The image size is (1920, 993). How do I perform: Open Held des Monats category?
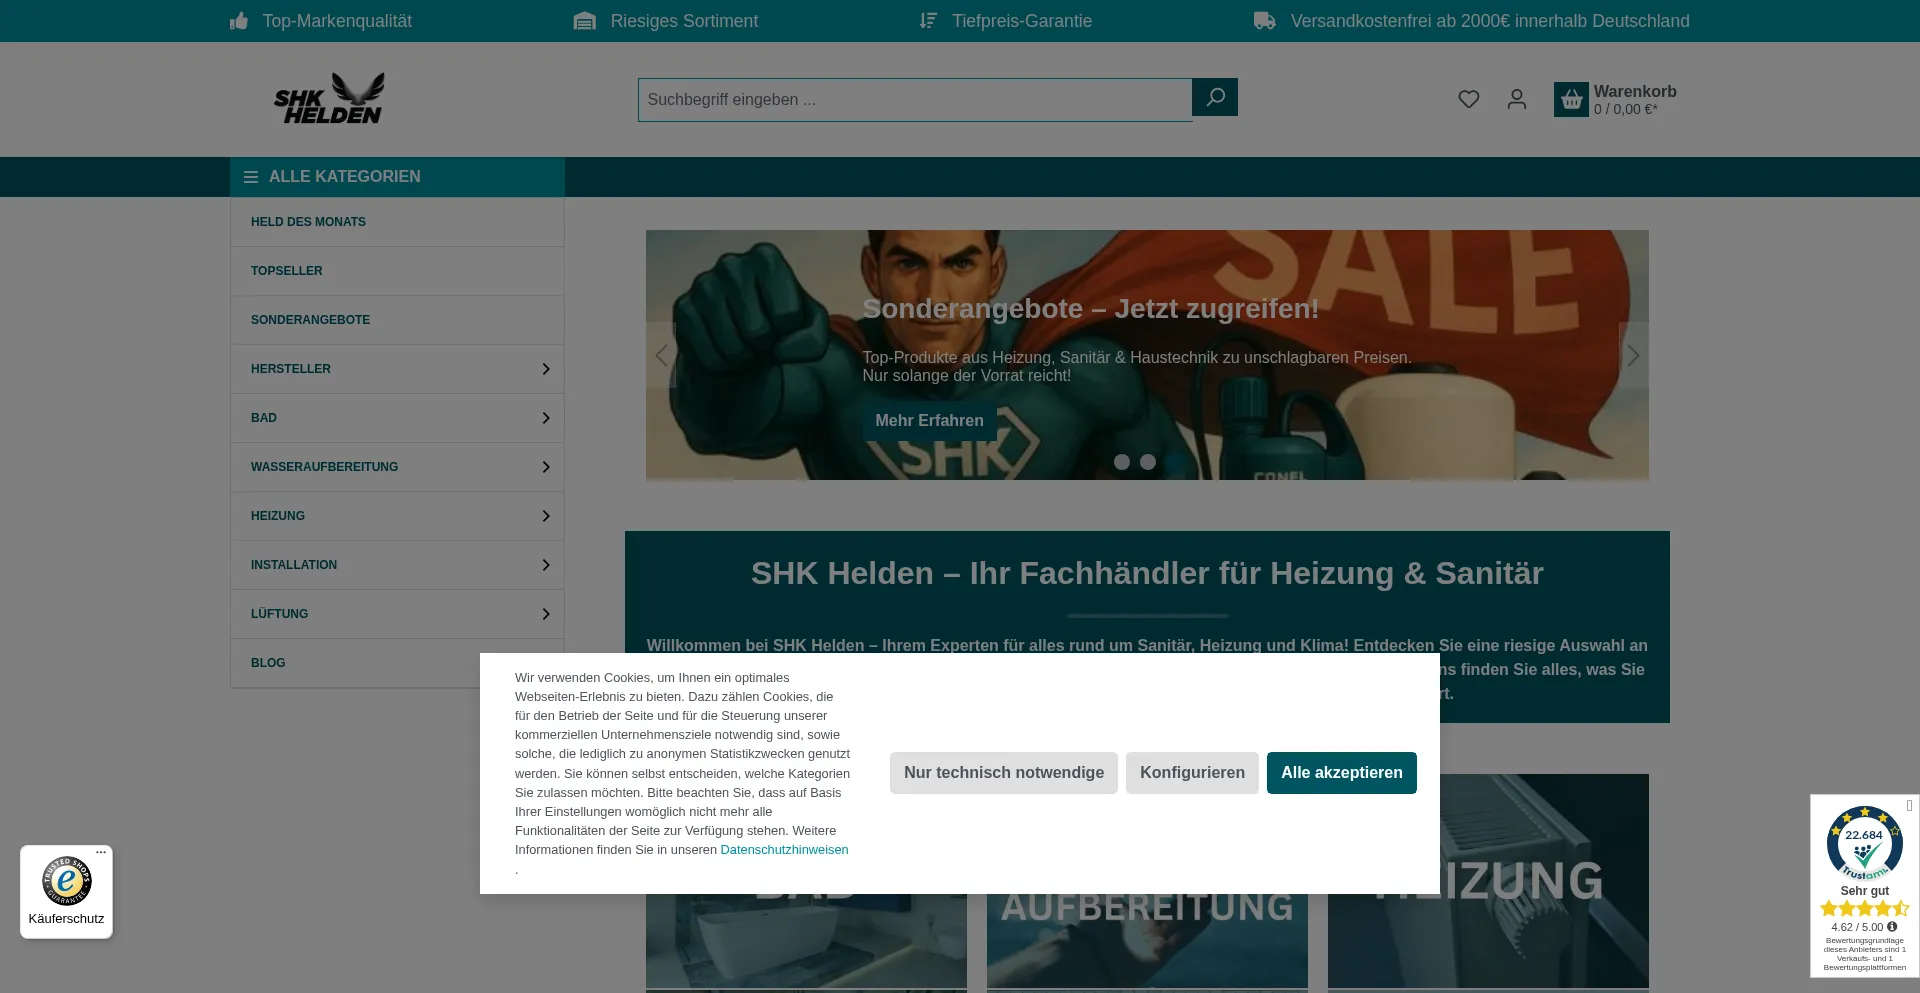point(397,222)
